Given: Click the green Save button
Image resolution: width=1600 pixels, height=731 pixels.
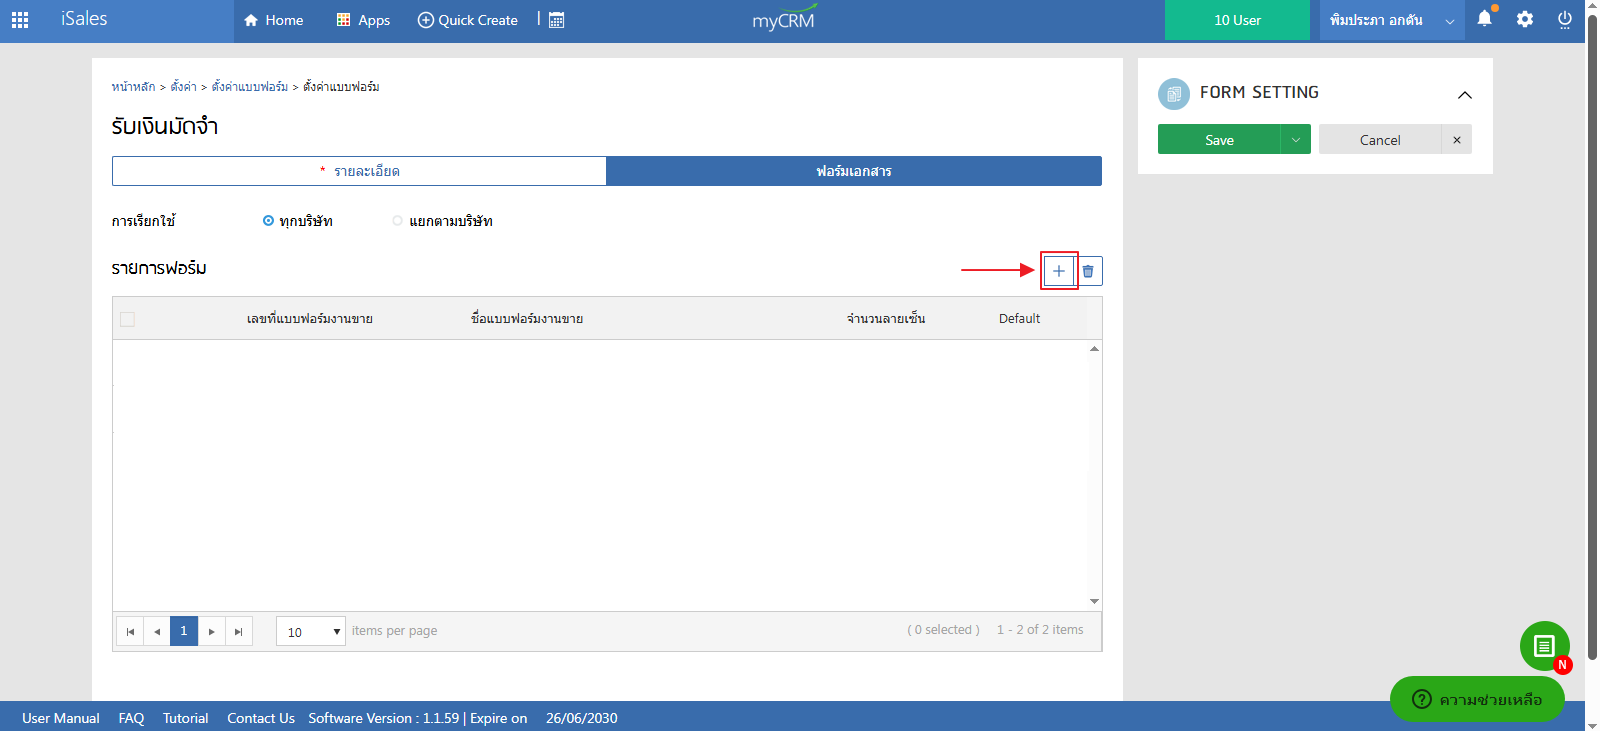Looking at the screenshot, I should [x=1219, y=140].
